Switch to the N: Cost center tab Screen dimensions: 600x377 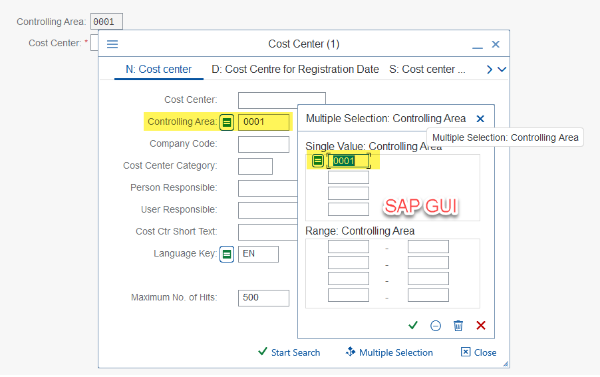tap(158, 69)
